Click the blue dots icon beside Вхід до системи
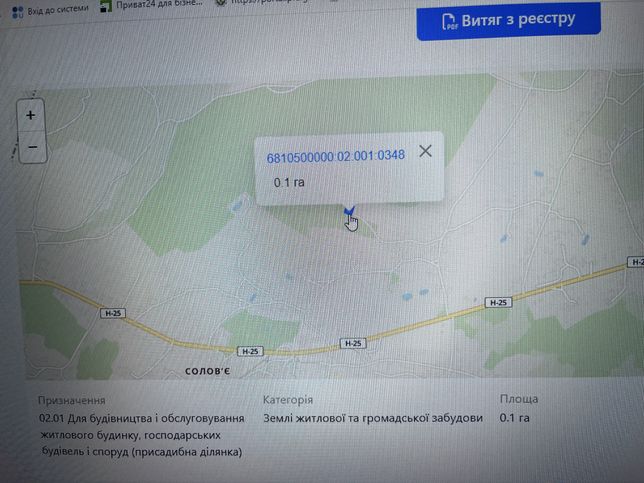The image size is (644, 483). coord(18,12)
